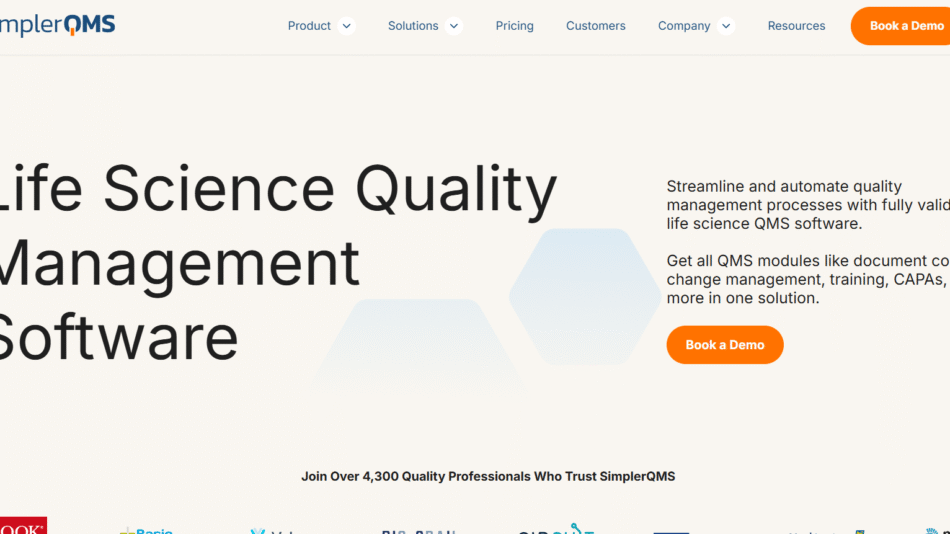
Task: Expand the Solutions dropdown chevron
Action: 454,26
